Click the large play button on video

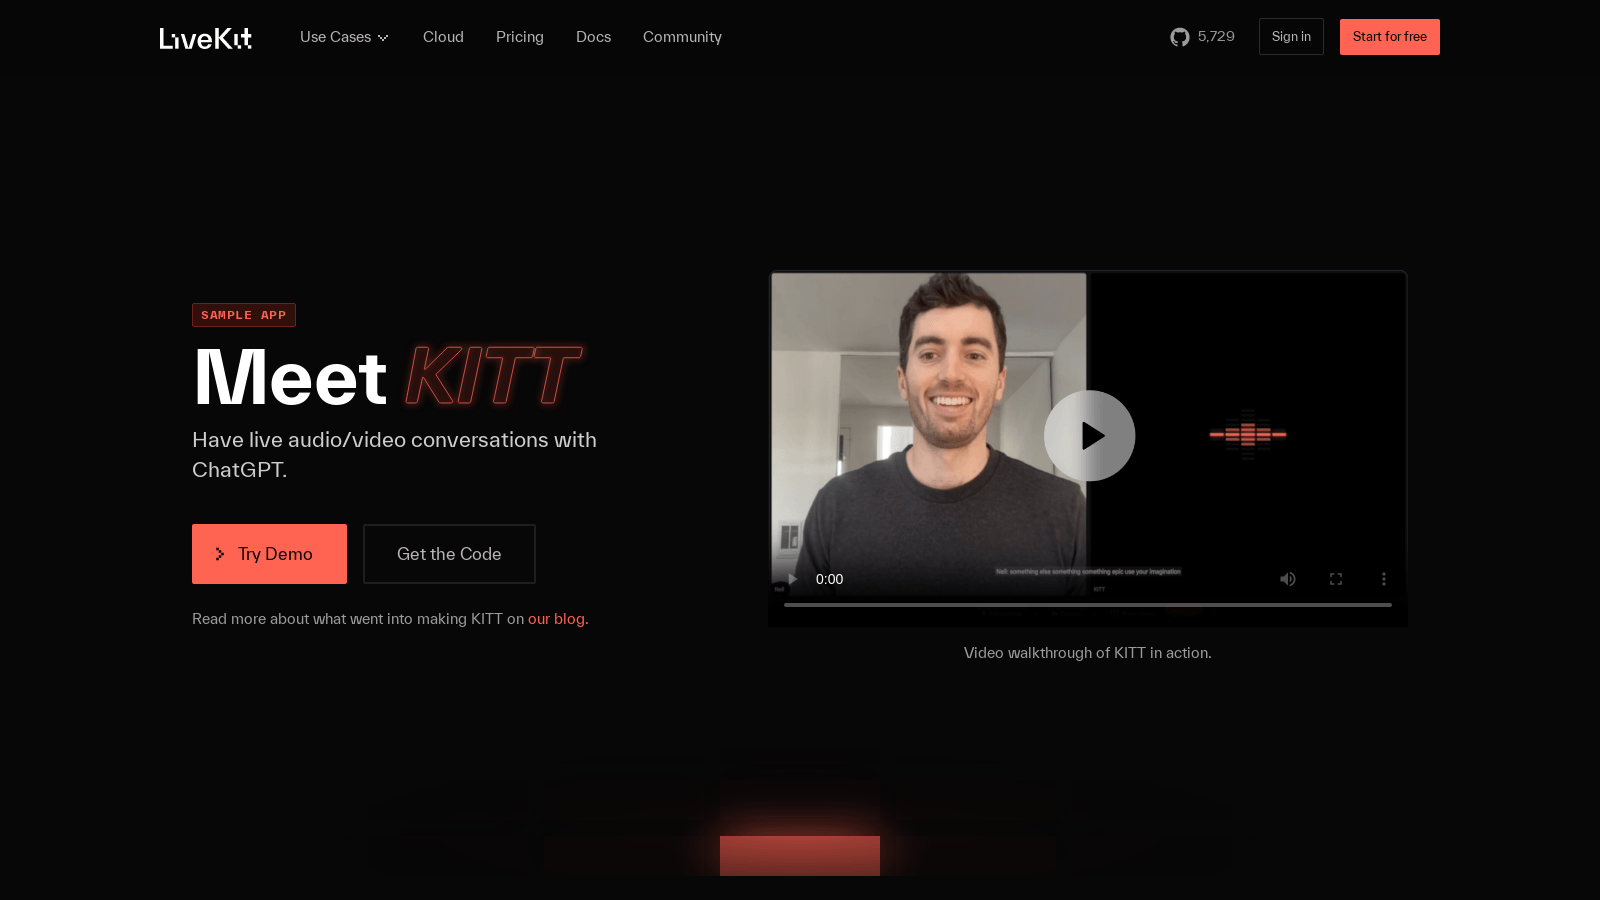[x=1089, y=436]
